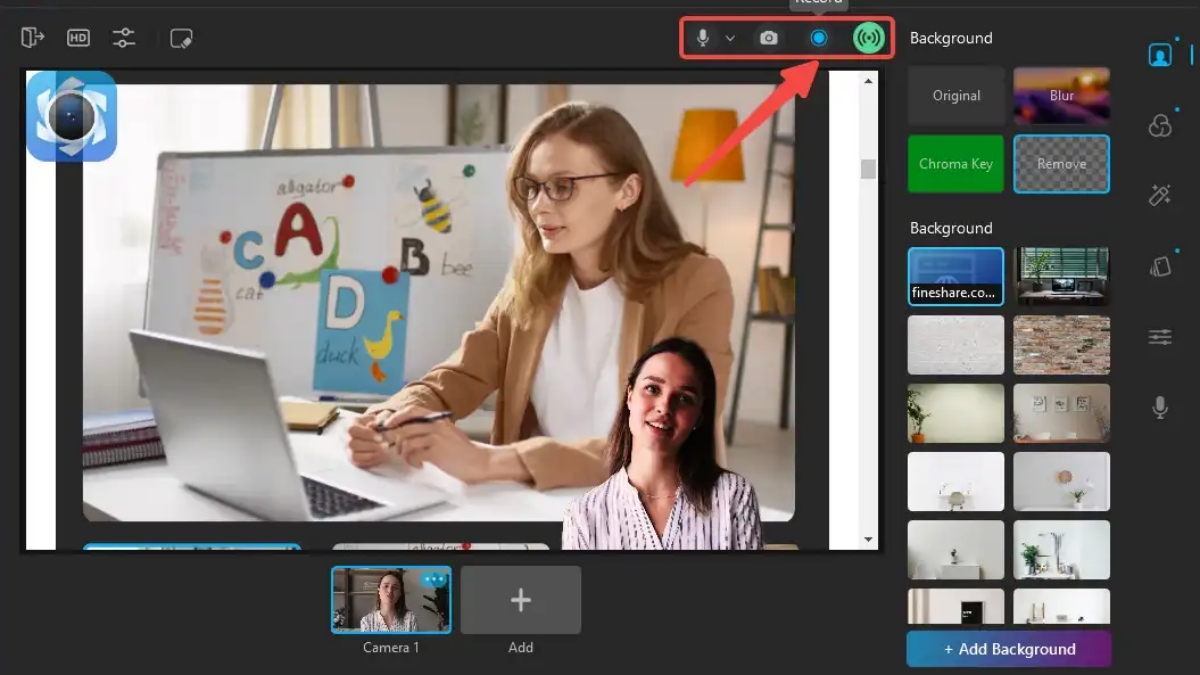The height and width of the screenshot is (675, 1200).
Task: Click the Add Background button
Action: [x=1007, y=649]
